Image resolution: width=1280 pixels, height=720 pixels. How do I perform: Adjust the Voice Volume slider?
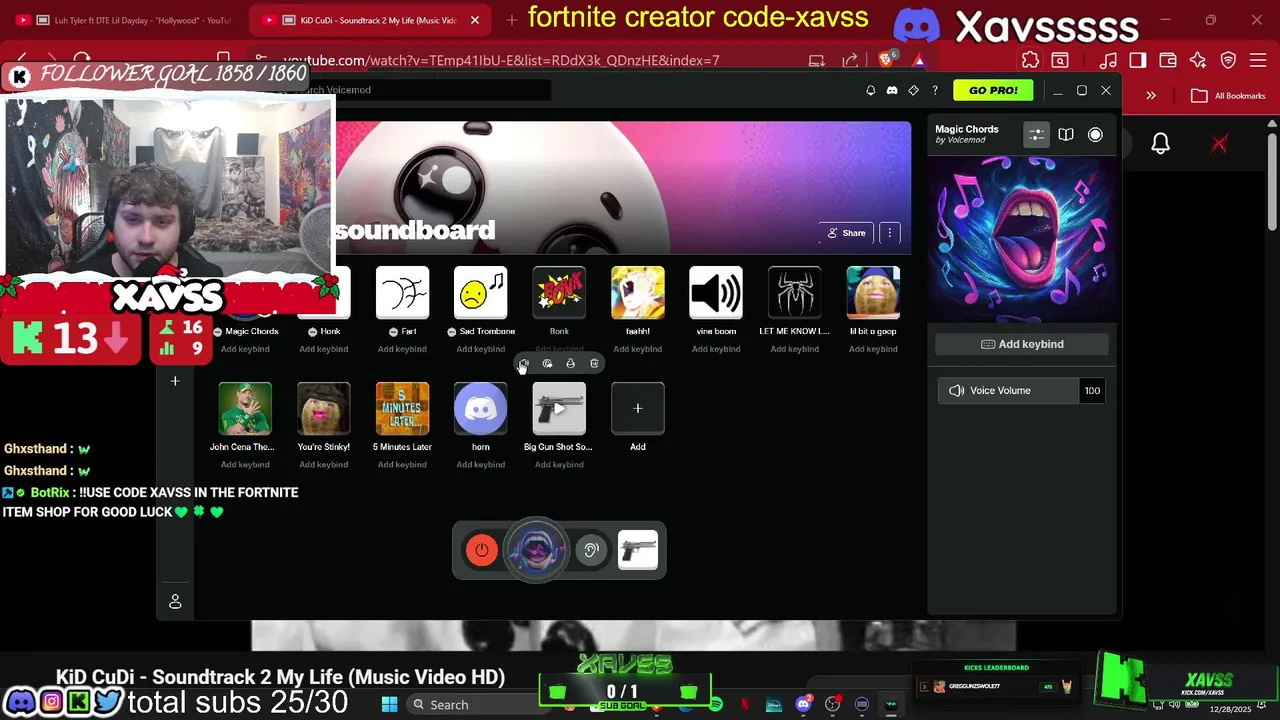(1008, 391)
